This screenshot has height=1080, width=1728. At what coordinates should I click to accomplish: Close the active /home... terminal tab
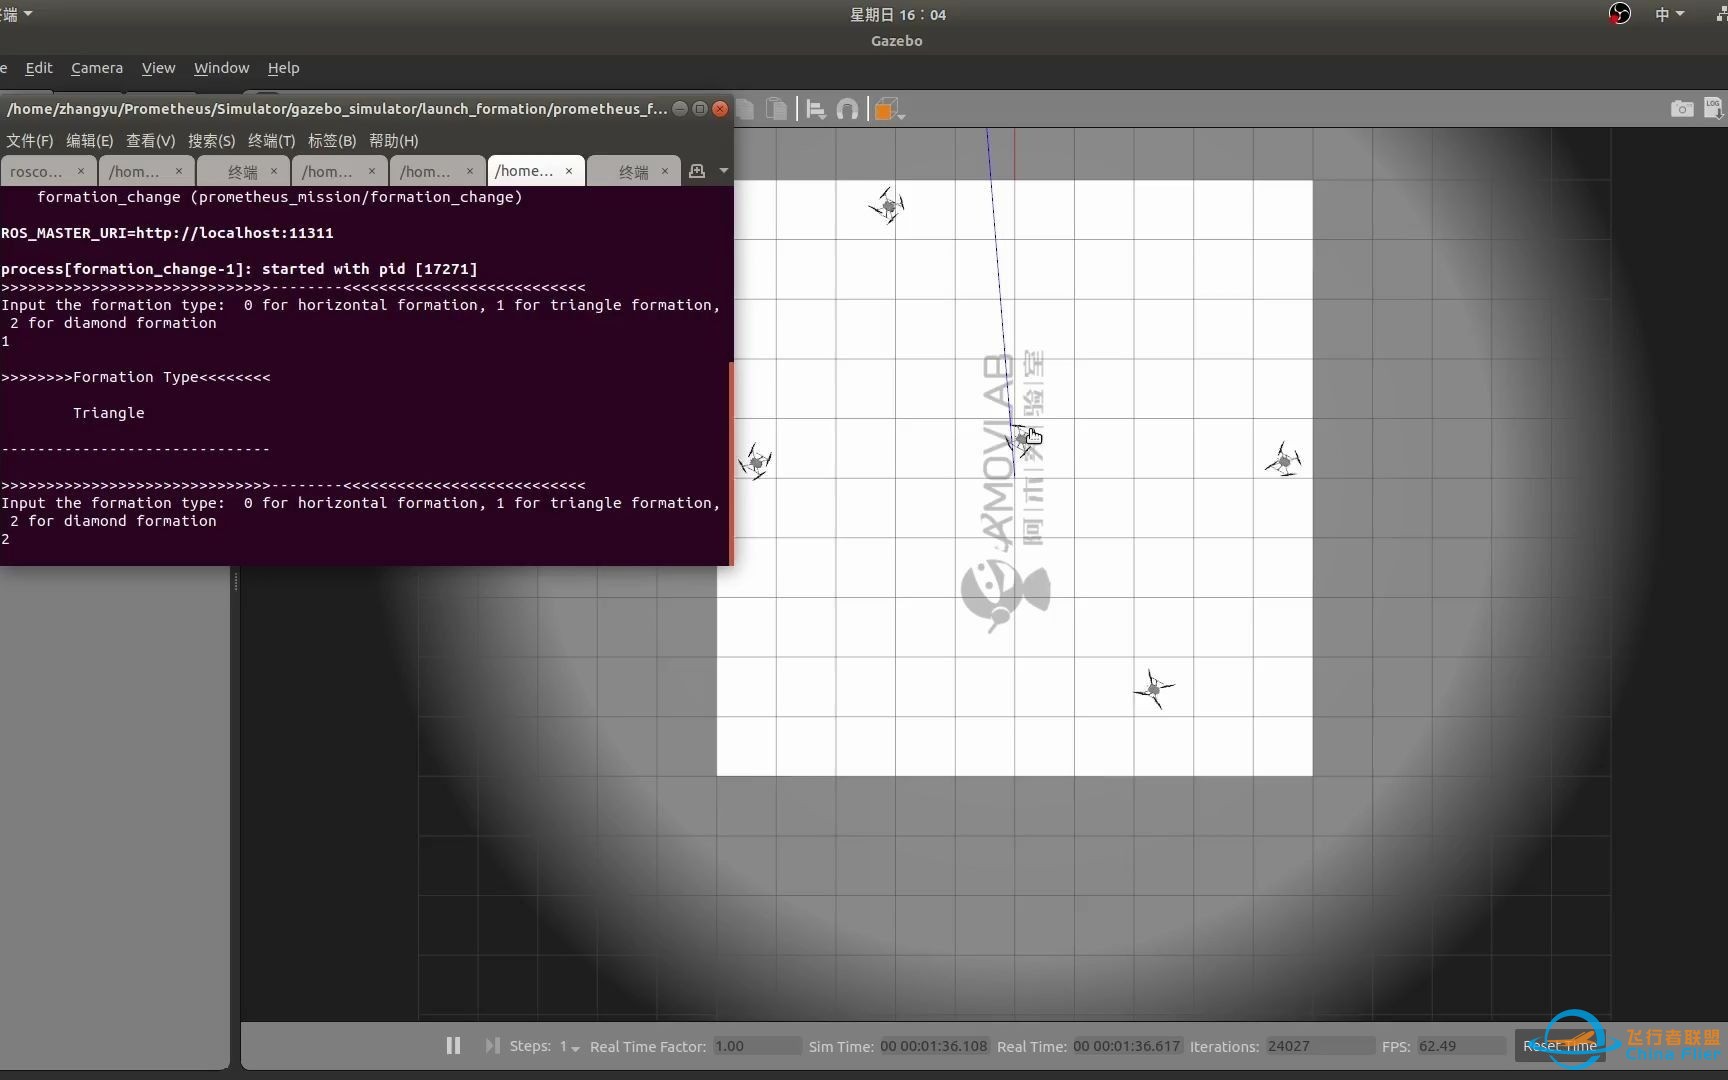coord(569,171)
